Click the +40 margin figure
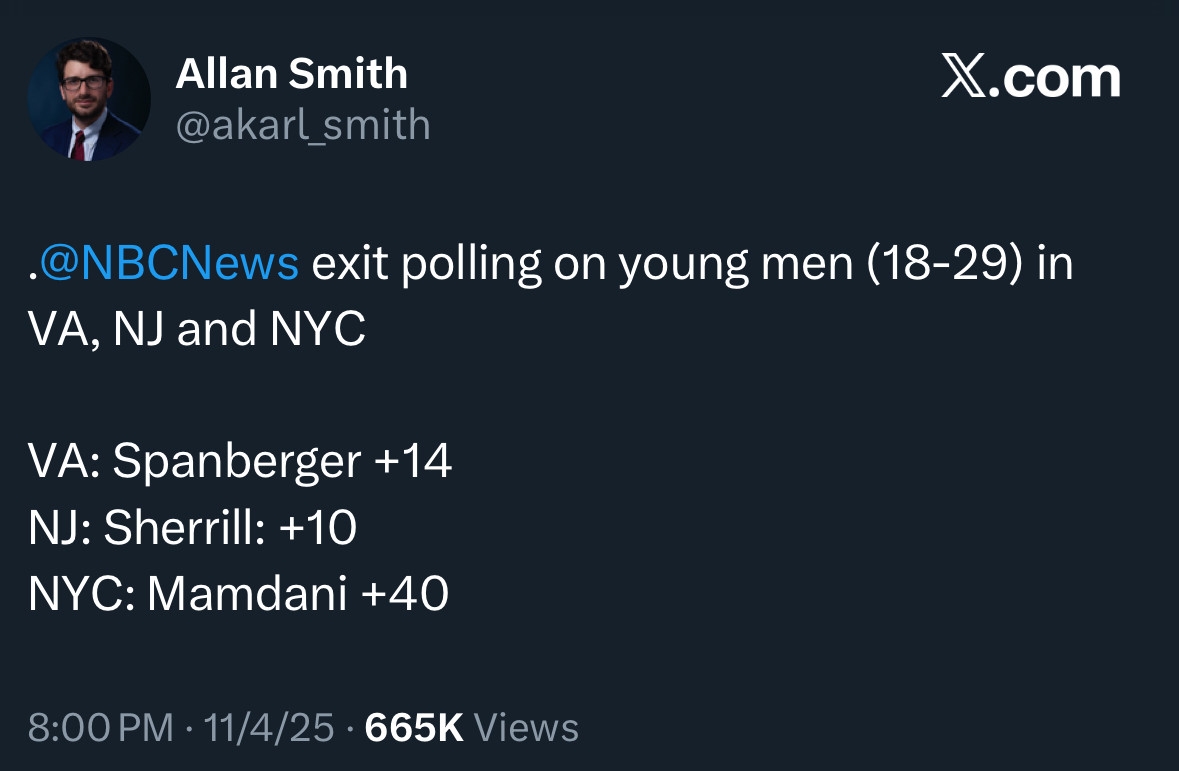The height and width of the screenshot is (771, 1179). click(404, 594)
